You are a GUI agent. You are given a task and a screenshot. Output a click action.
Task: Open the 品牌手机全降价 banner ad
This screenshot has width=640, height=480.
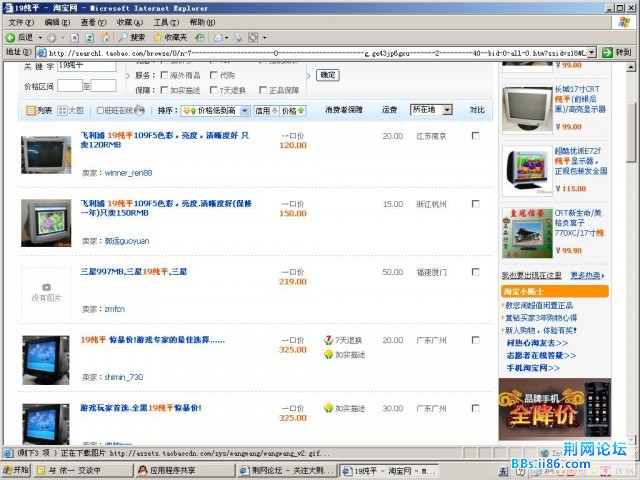[x=555, y=409]
